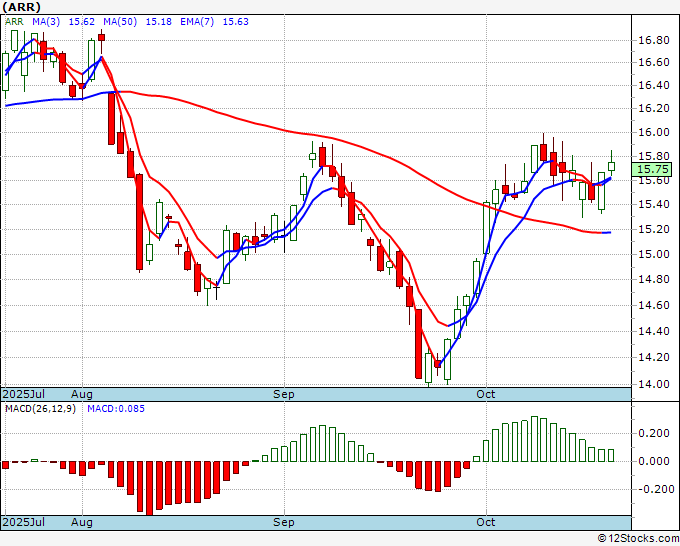Click the 15.00 price axis label
Viewport: 680px width, 546px height.
[x=654, y=255]
